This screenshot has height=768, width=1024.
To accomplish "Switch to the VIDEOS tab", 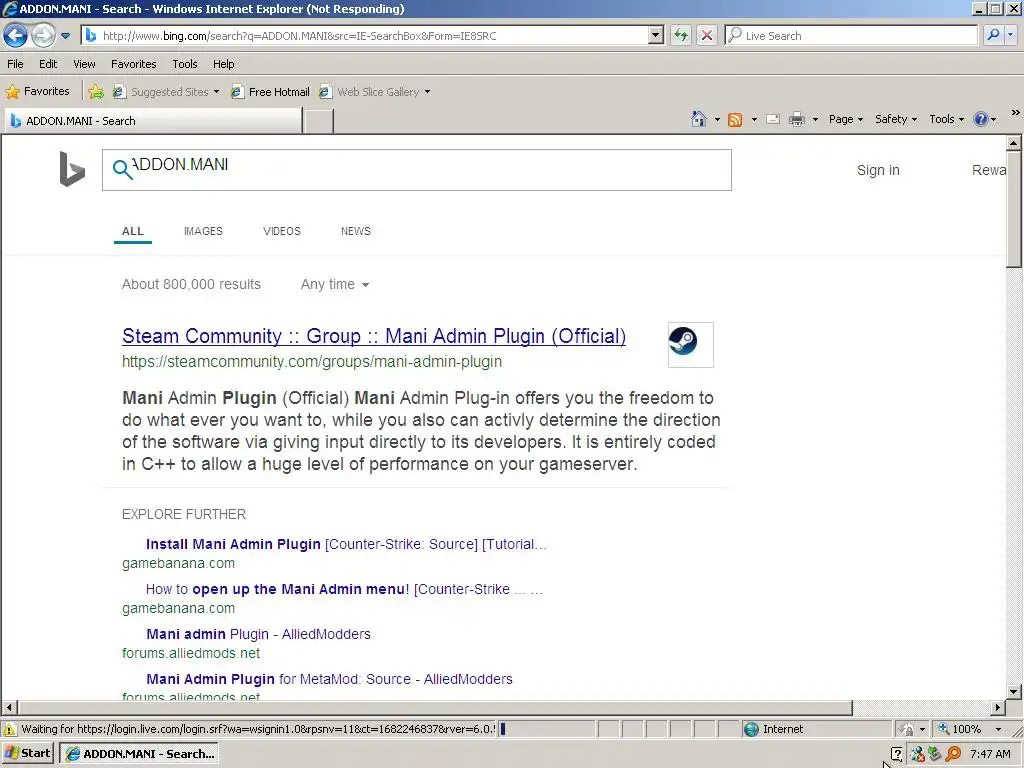I will (x=281, y=231).
